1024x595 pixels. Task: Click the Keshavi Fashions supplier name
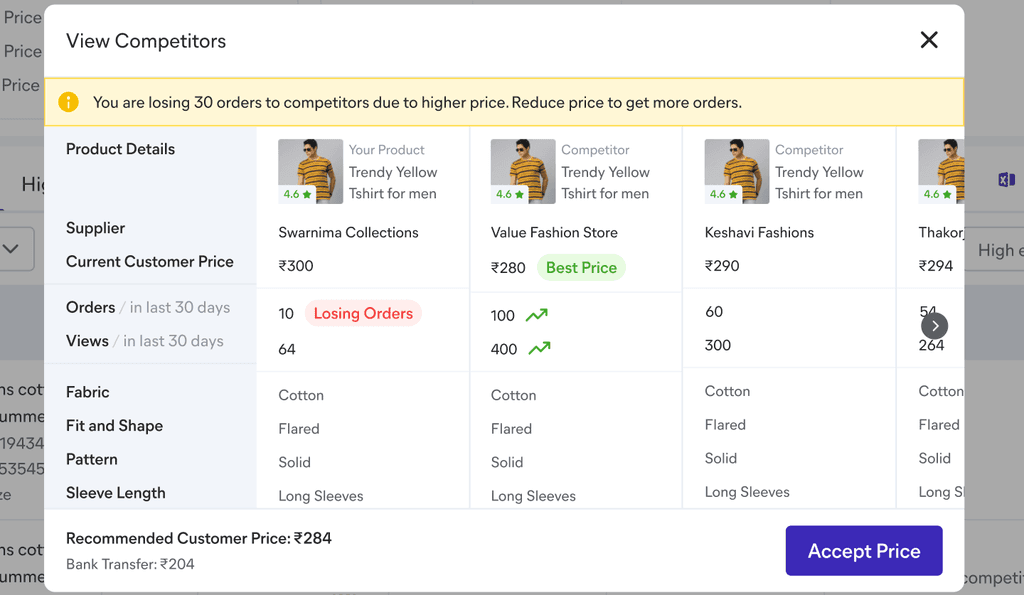tap(759, 233)
